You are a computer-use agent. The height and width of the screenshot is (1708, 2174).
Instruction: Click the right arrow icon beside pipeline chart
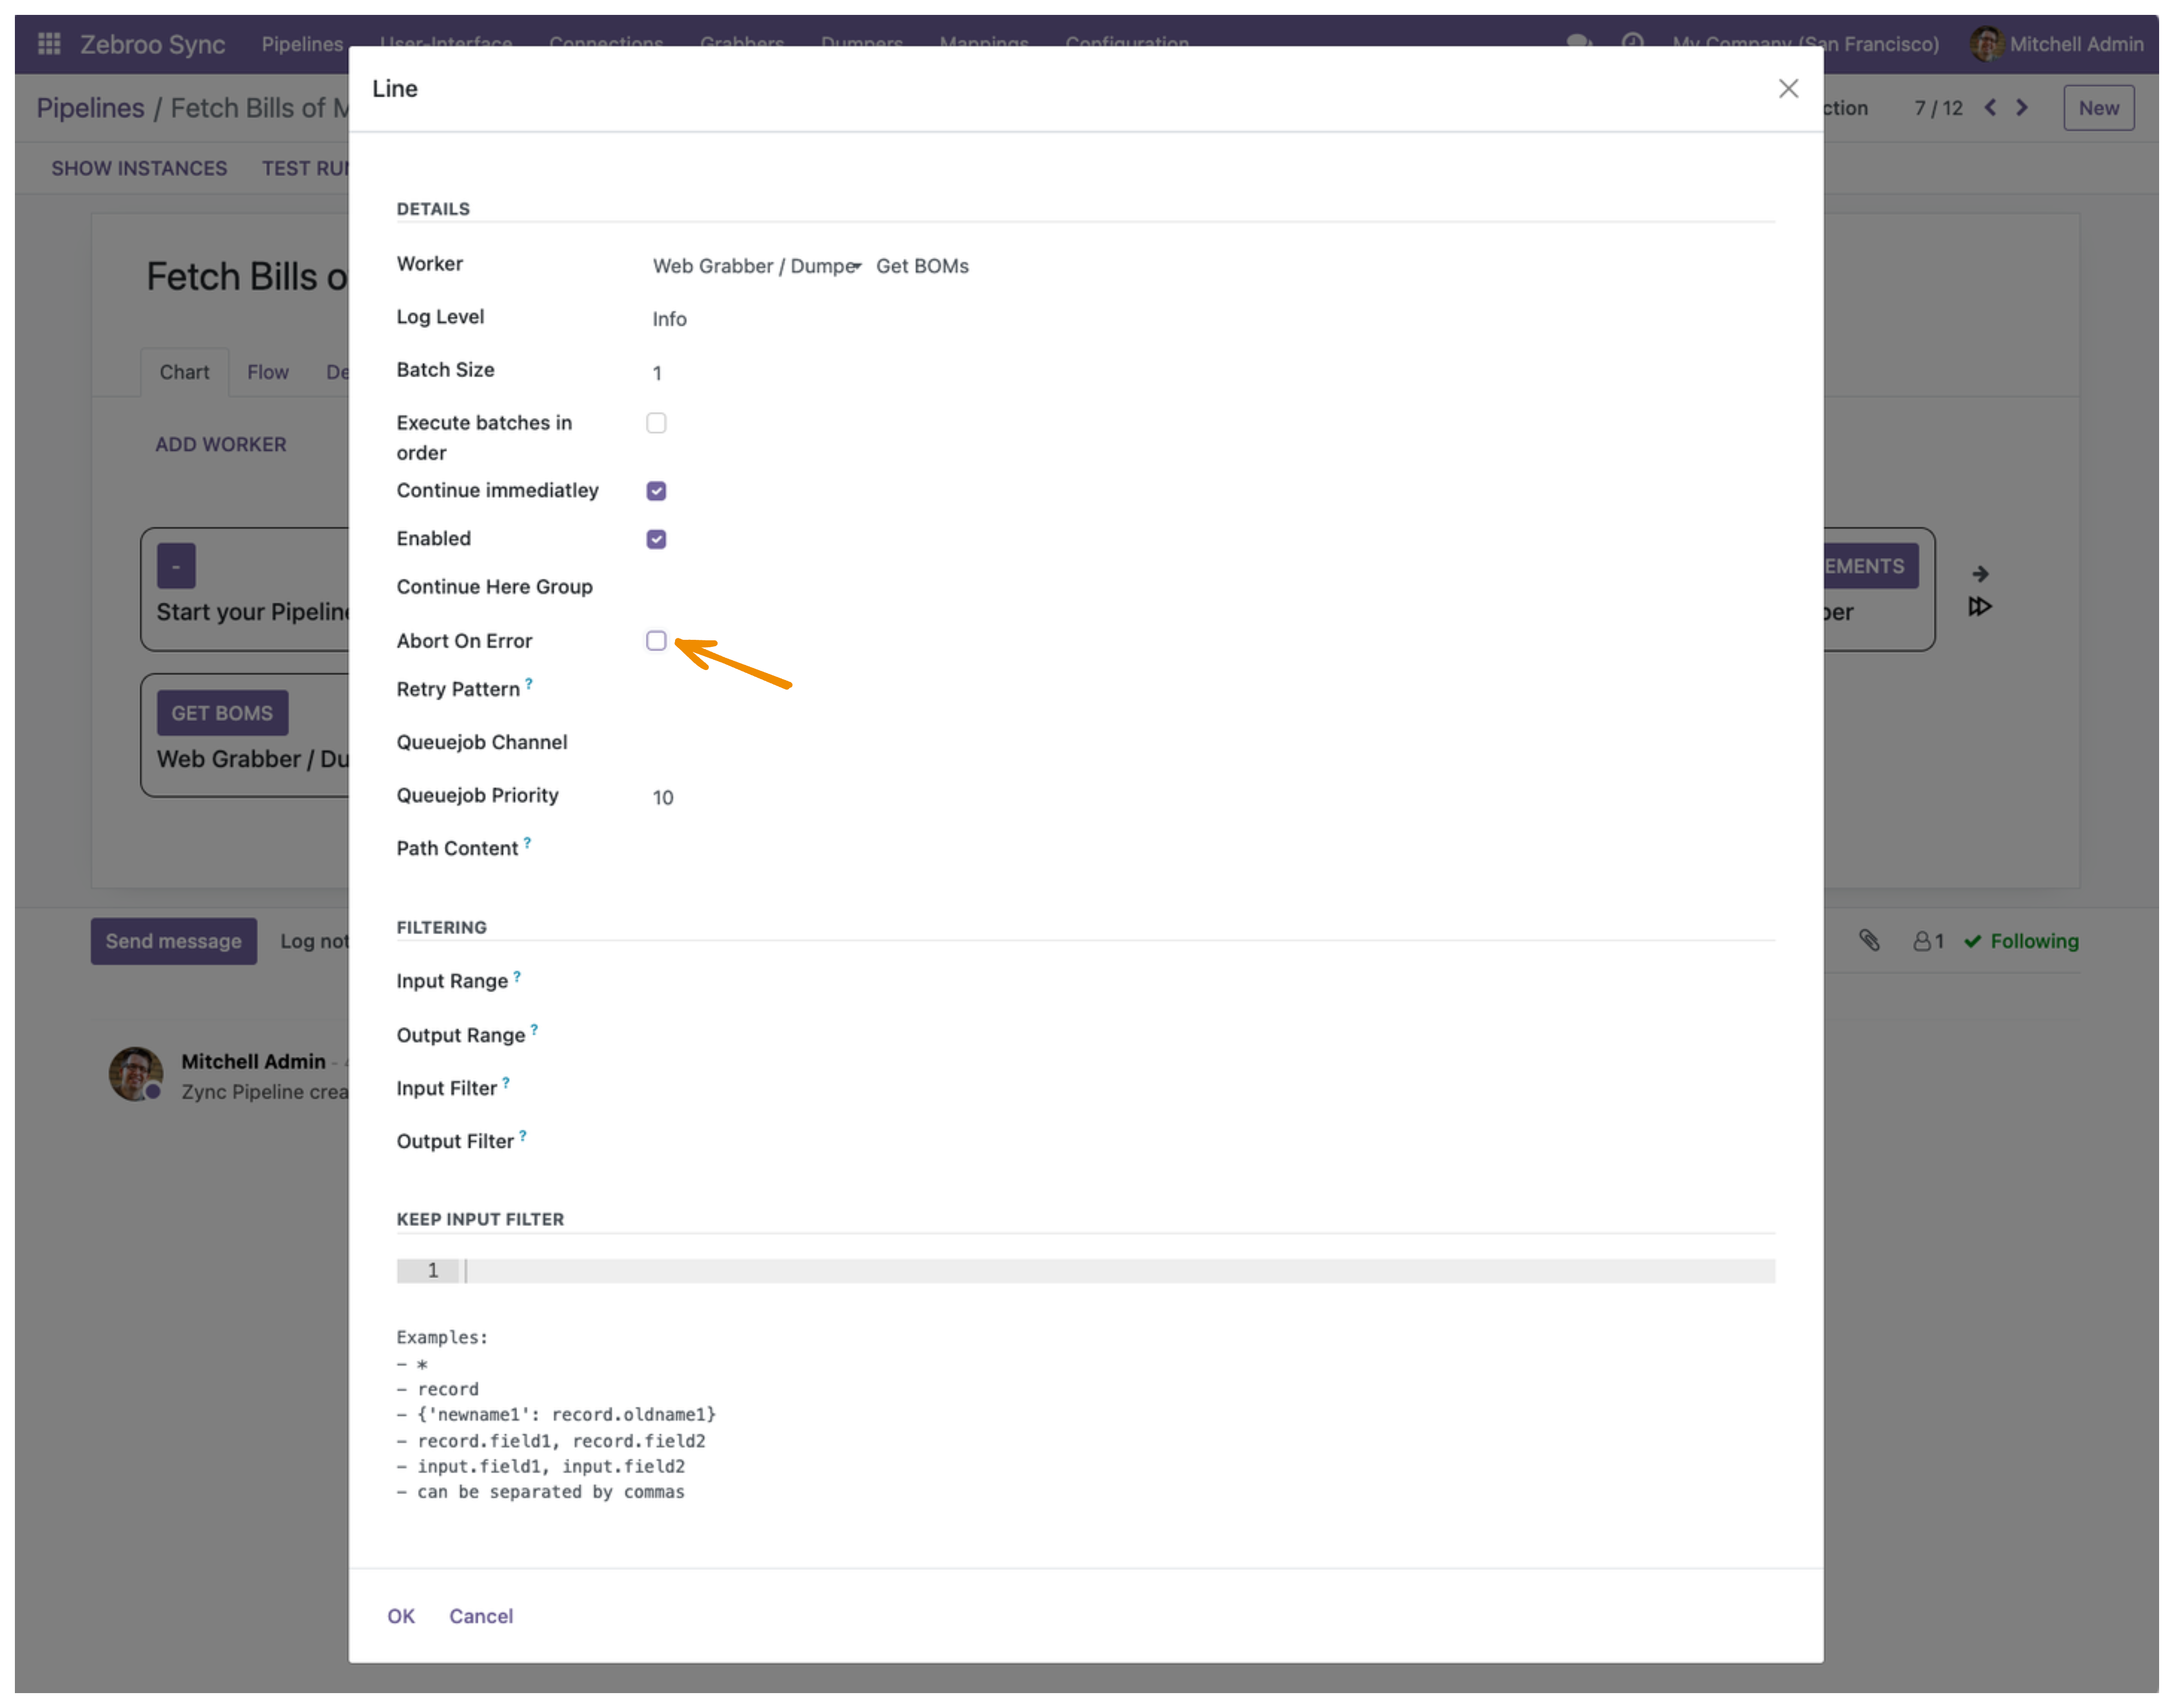pyautogui.click(x=1980, y=573)
